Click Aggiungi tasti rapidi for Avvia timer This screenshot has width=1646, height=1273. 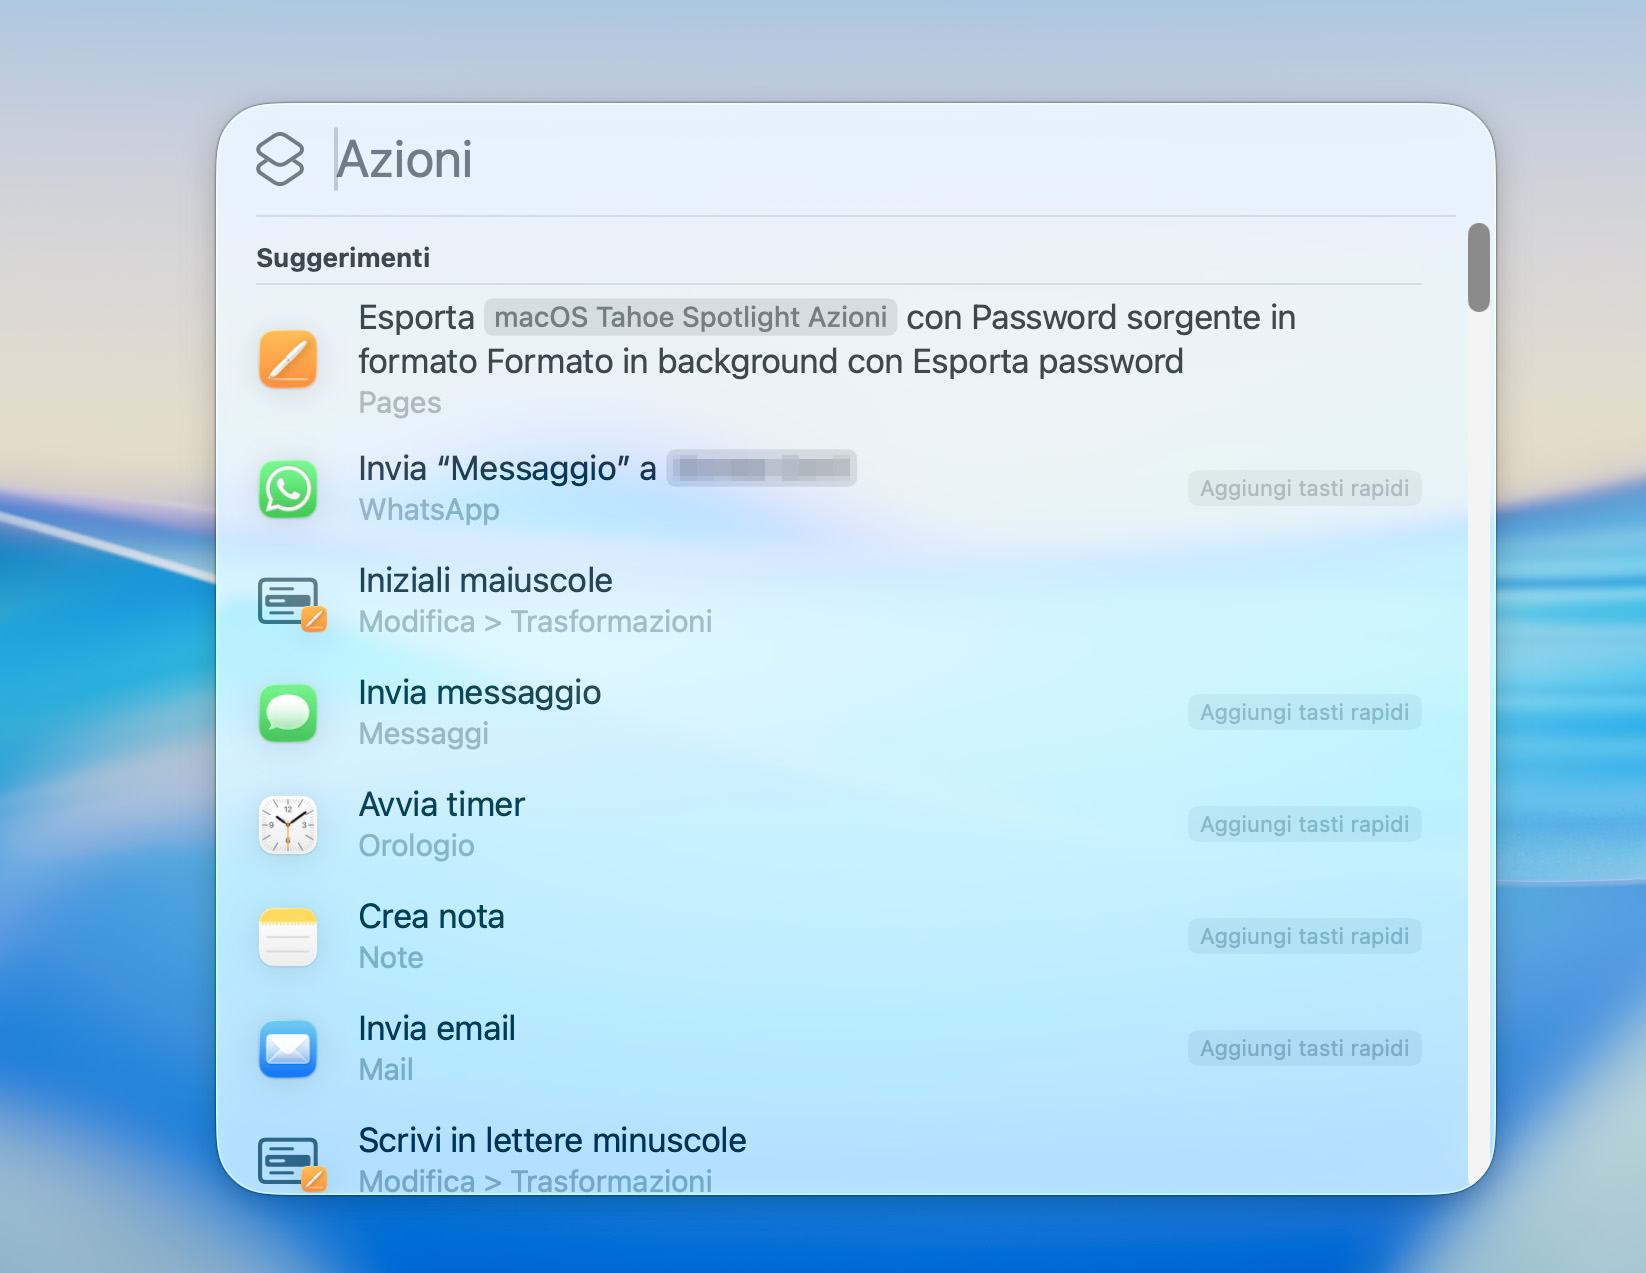[x=1304, y=824]
